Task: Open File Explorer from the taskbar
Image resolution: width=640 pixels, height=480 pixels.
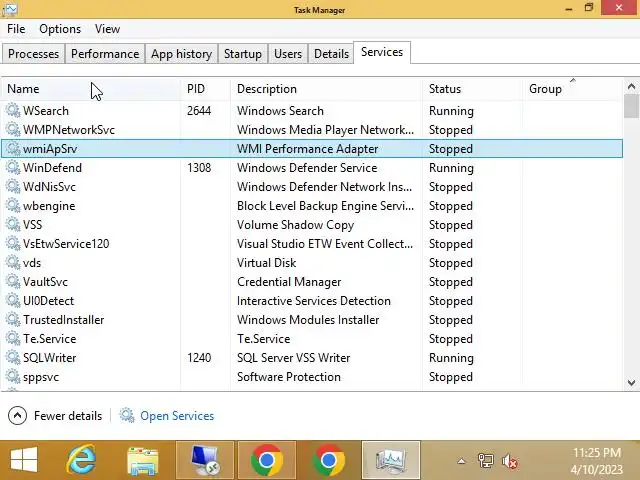Action: tap(142, 460)
